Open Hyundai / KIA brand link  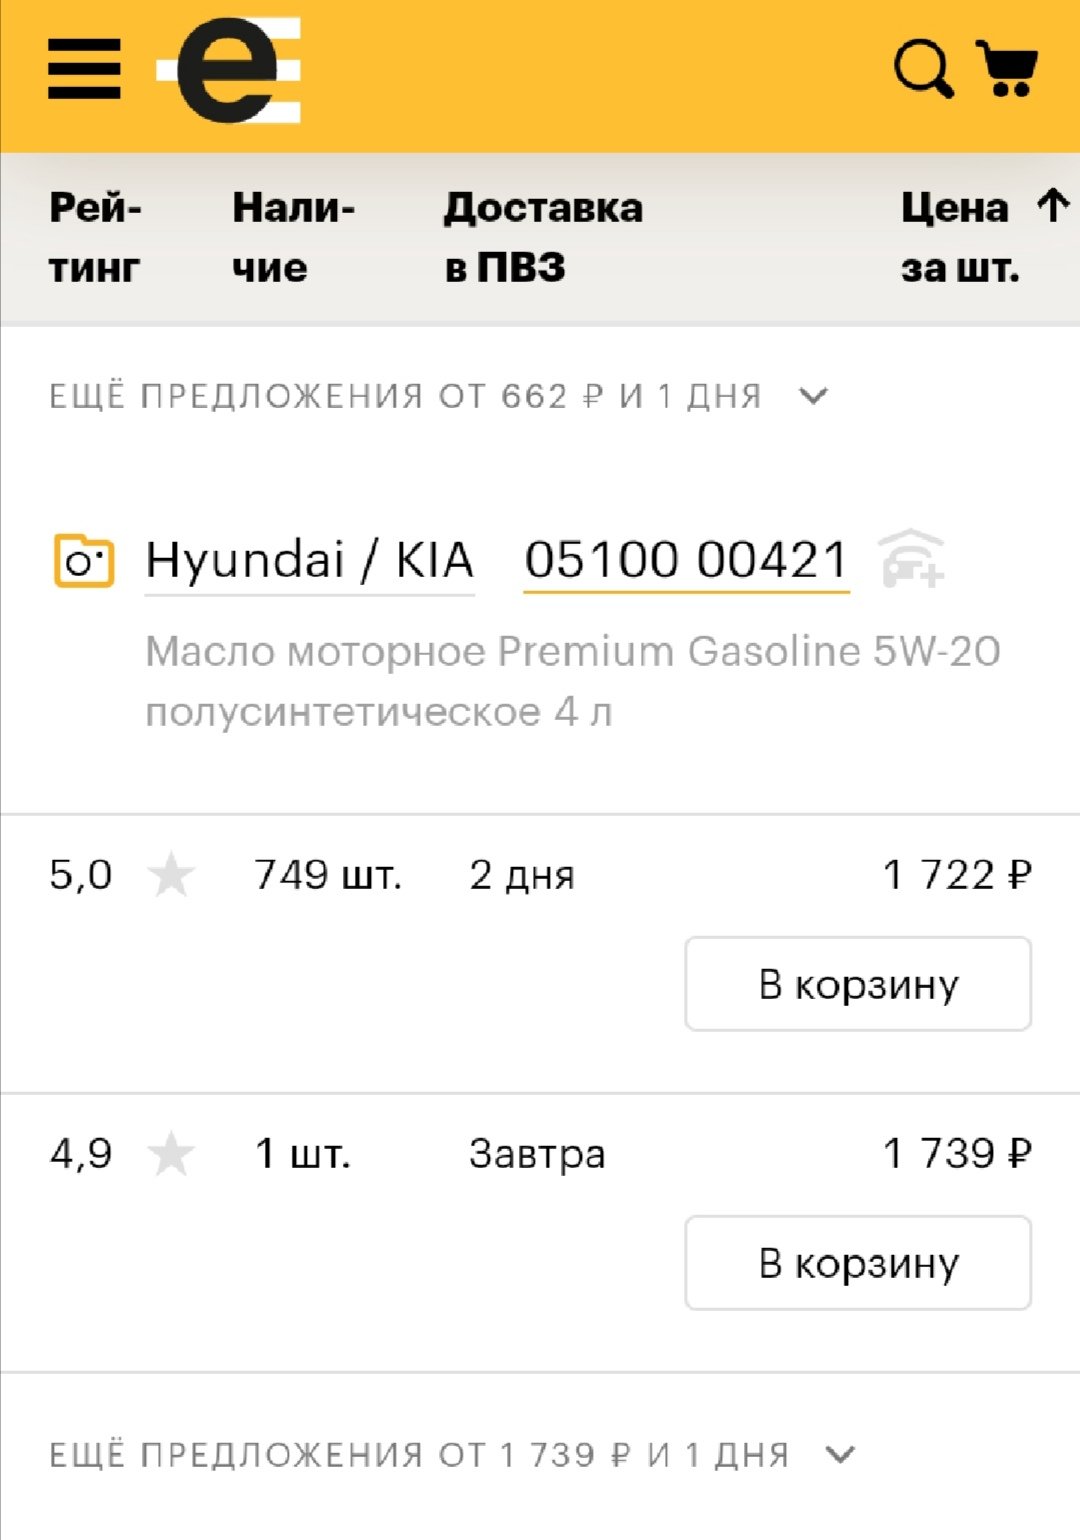click(309, 560)
